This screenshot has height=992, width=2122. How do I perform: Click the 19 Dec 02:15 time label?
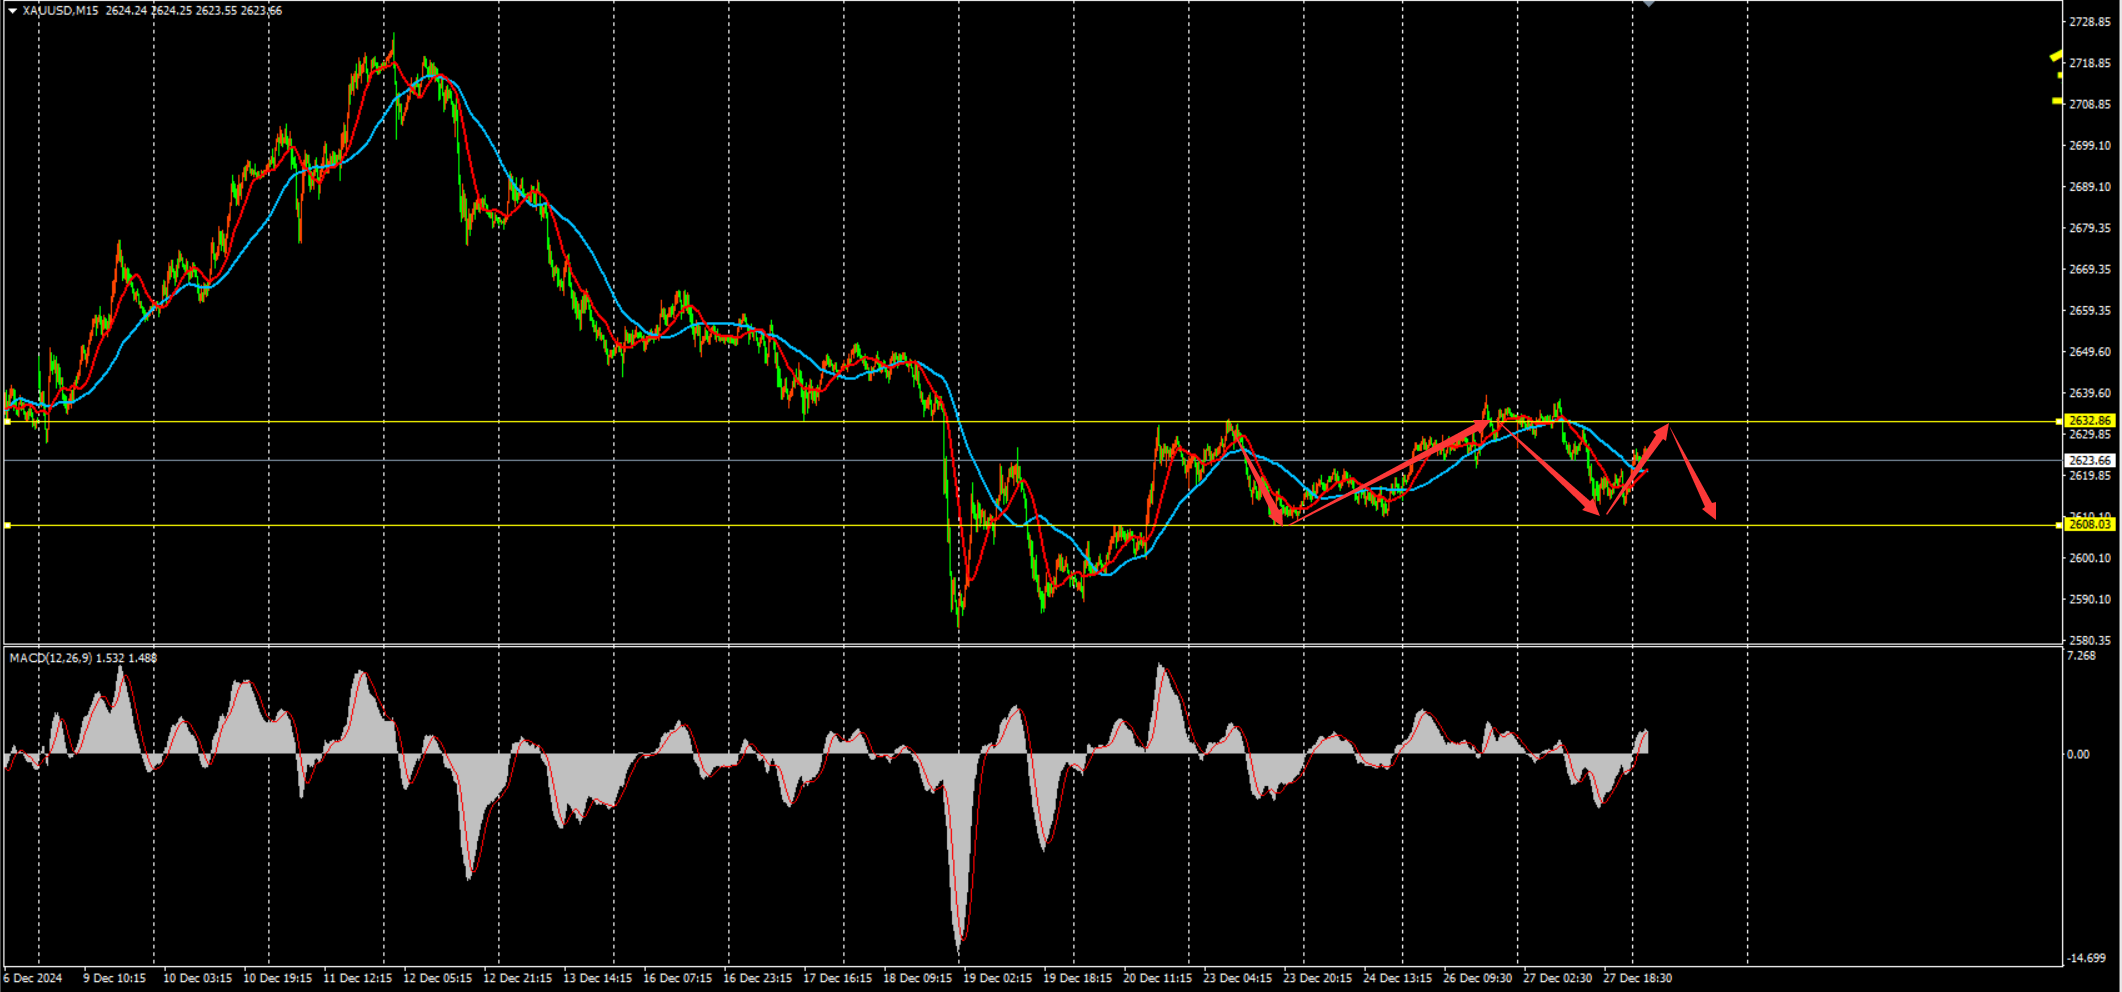(997, 978)
